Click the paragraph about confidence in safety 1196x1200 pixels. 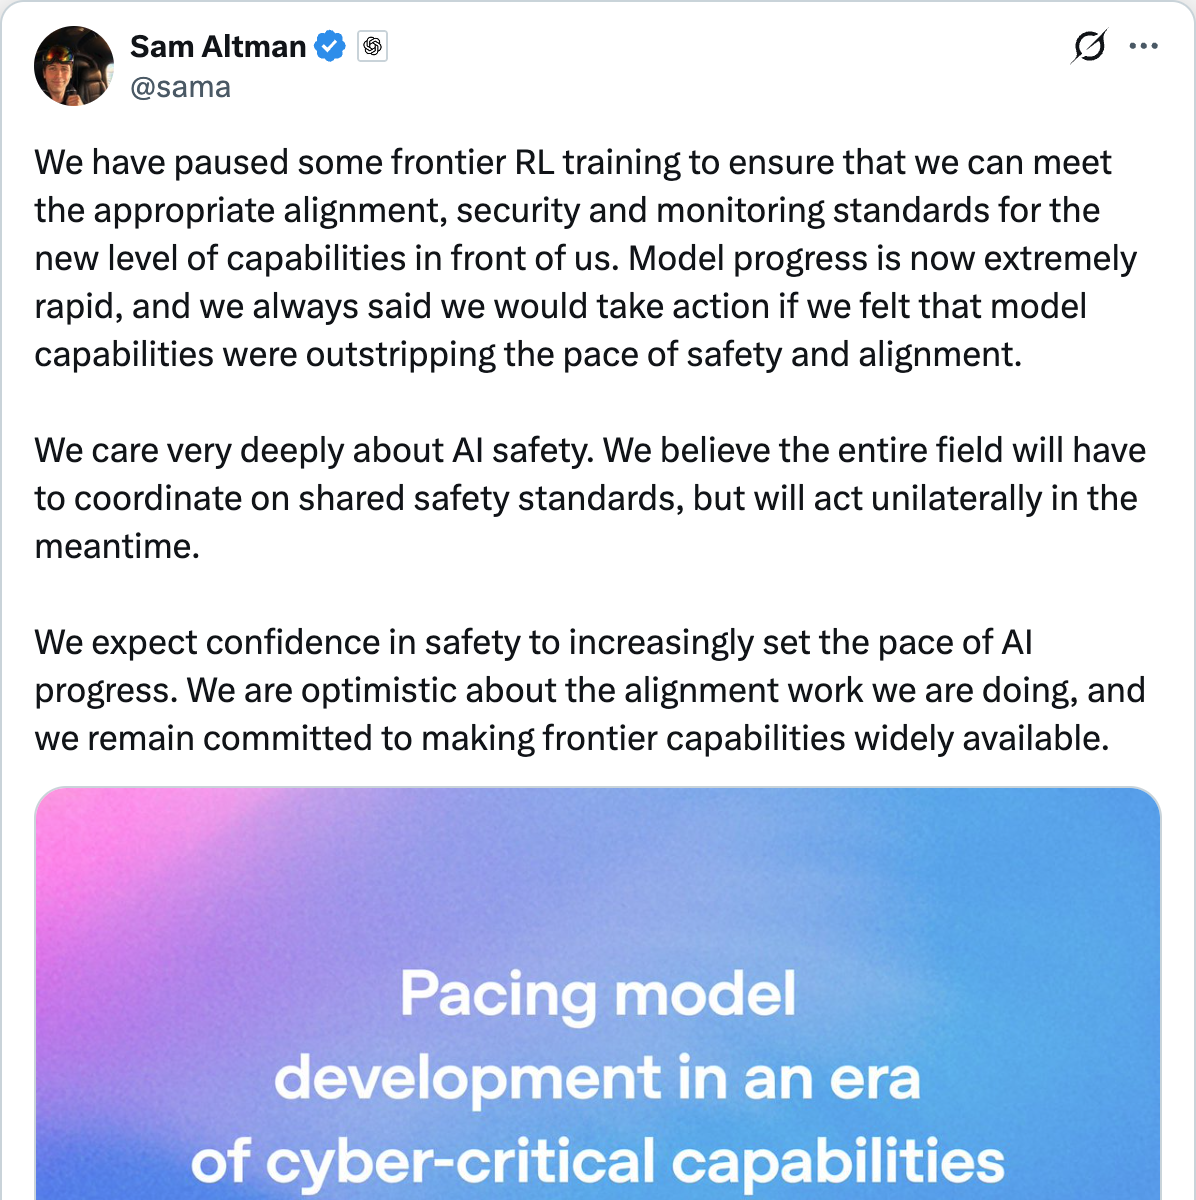(590, 690)
